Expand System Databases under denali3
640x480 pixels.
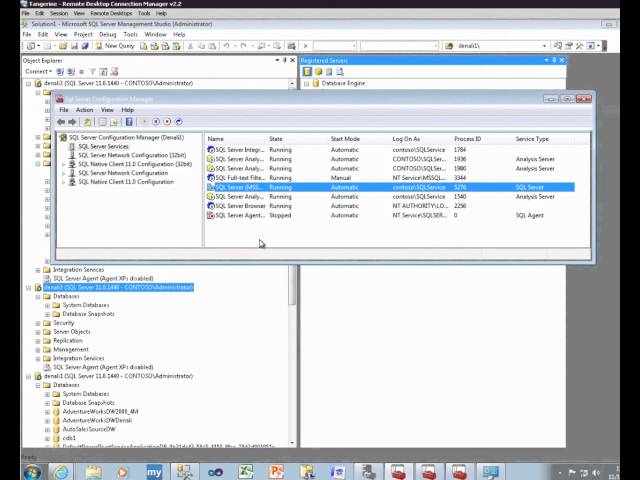point(47,305)
